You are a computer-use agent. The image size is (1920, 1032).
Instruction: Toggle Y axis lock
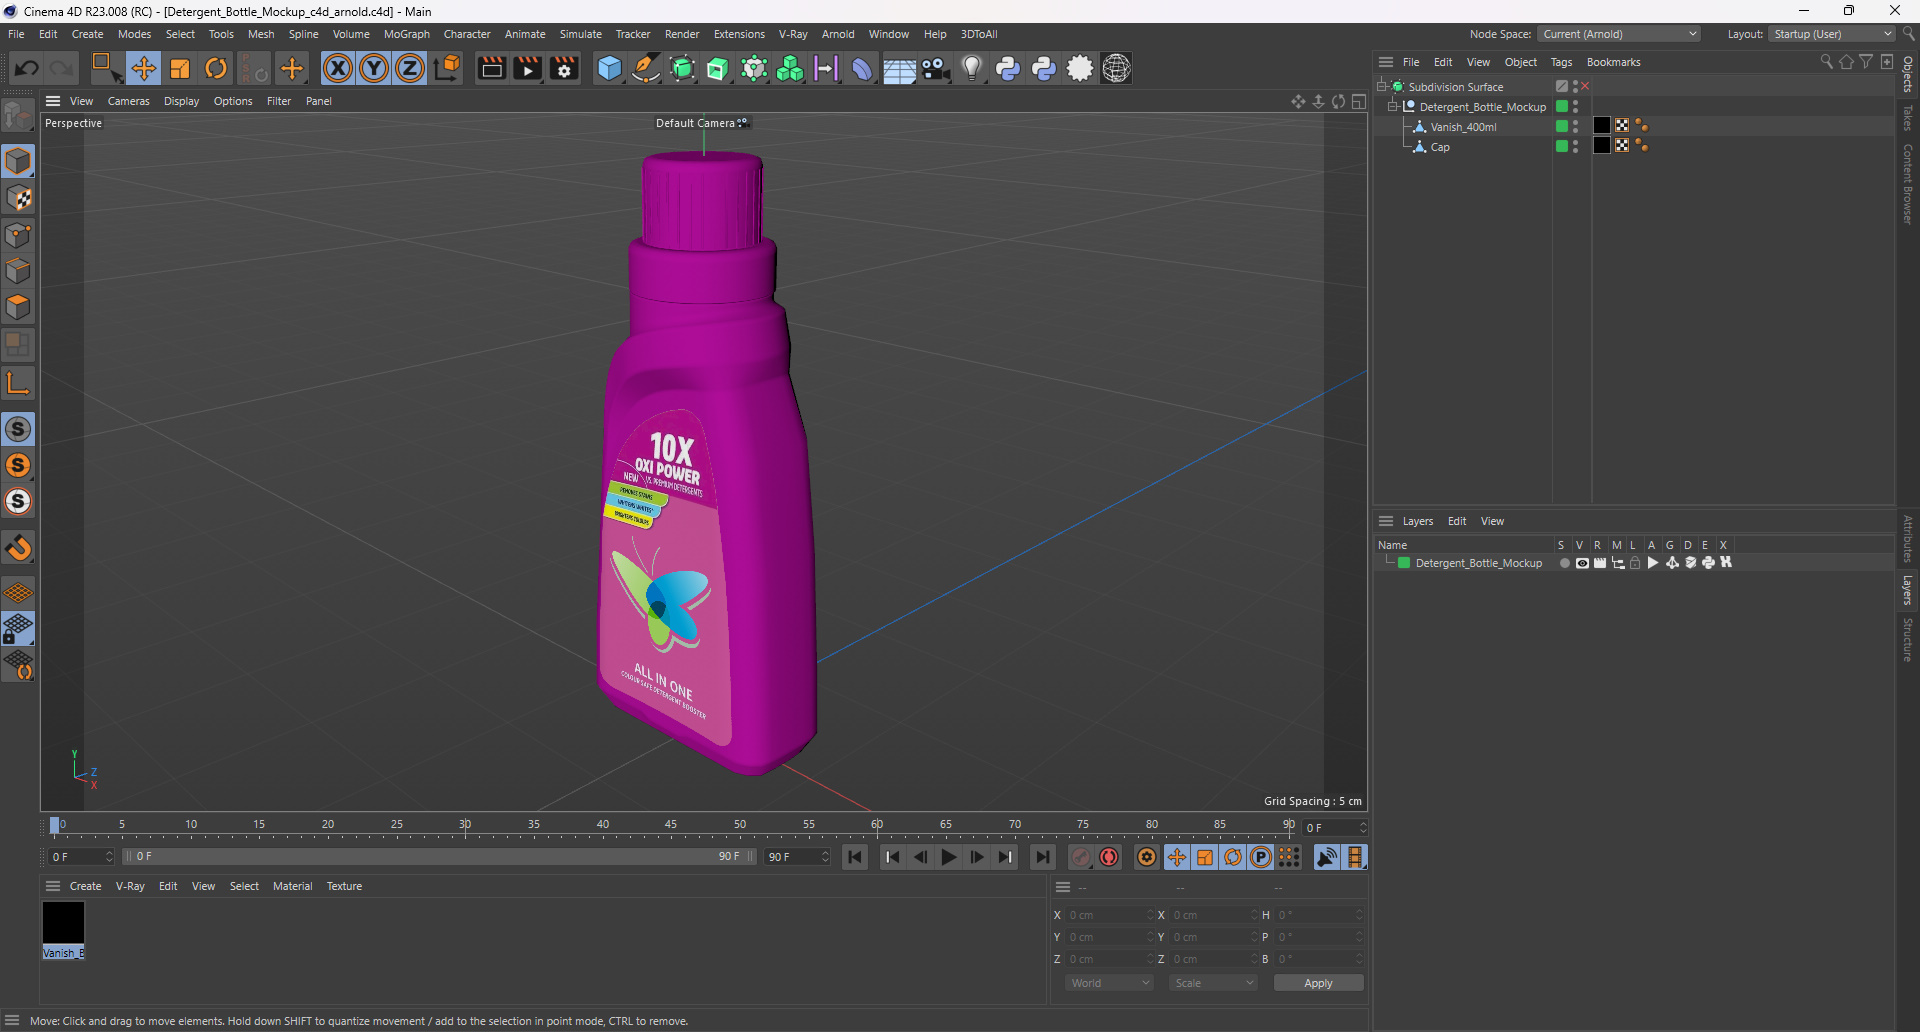[x=374, y=68]
